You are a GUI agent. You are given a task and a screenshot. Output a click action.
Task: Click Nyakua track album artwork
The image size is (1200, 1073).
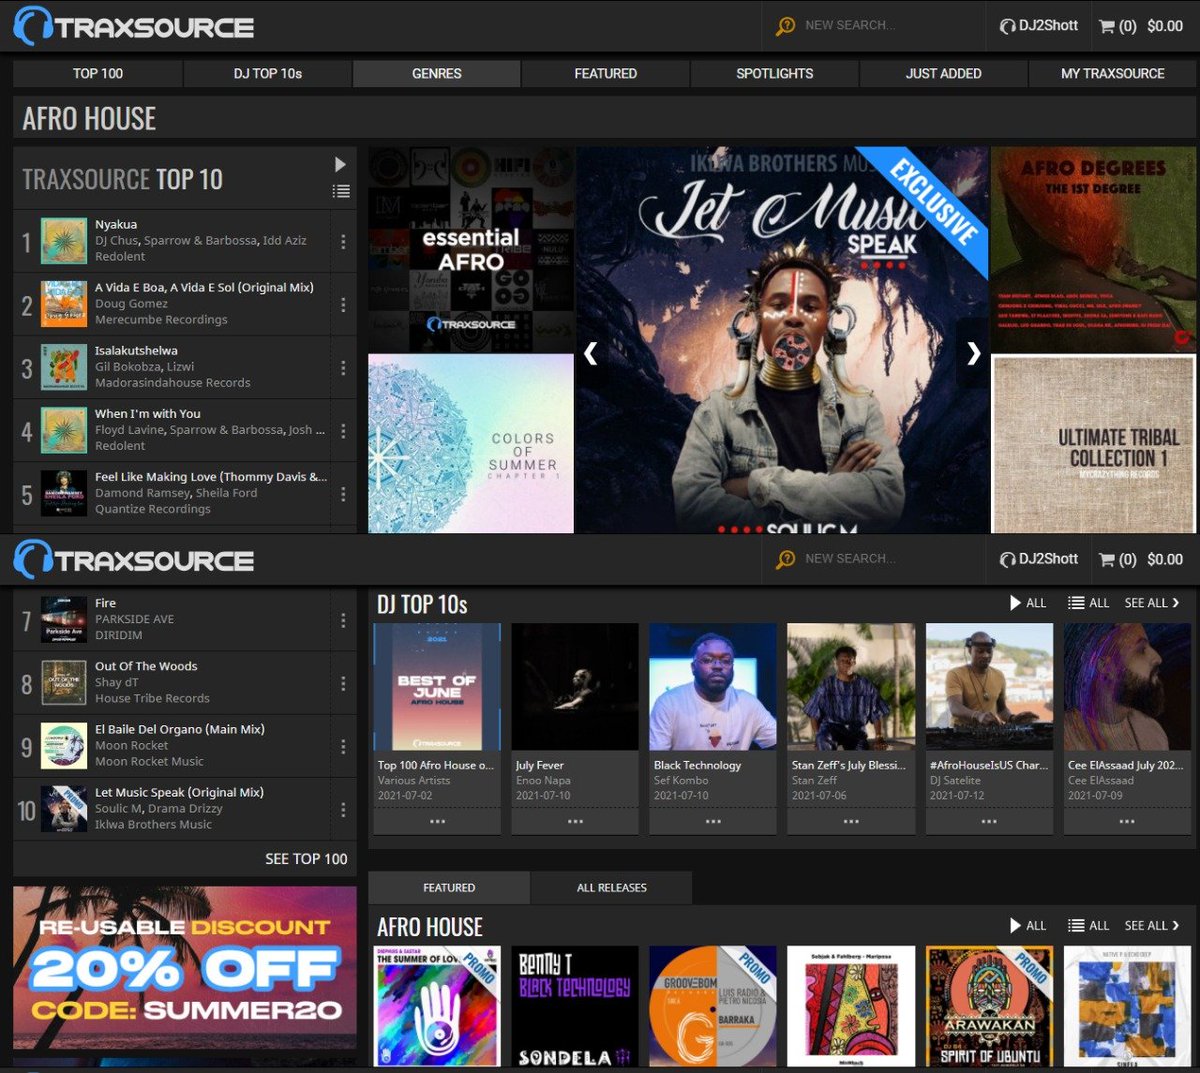[x=64, y=241]
